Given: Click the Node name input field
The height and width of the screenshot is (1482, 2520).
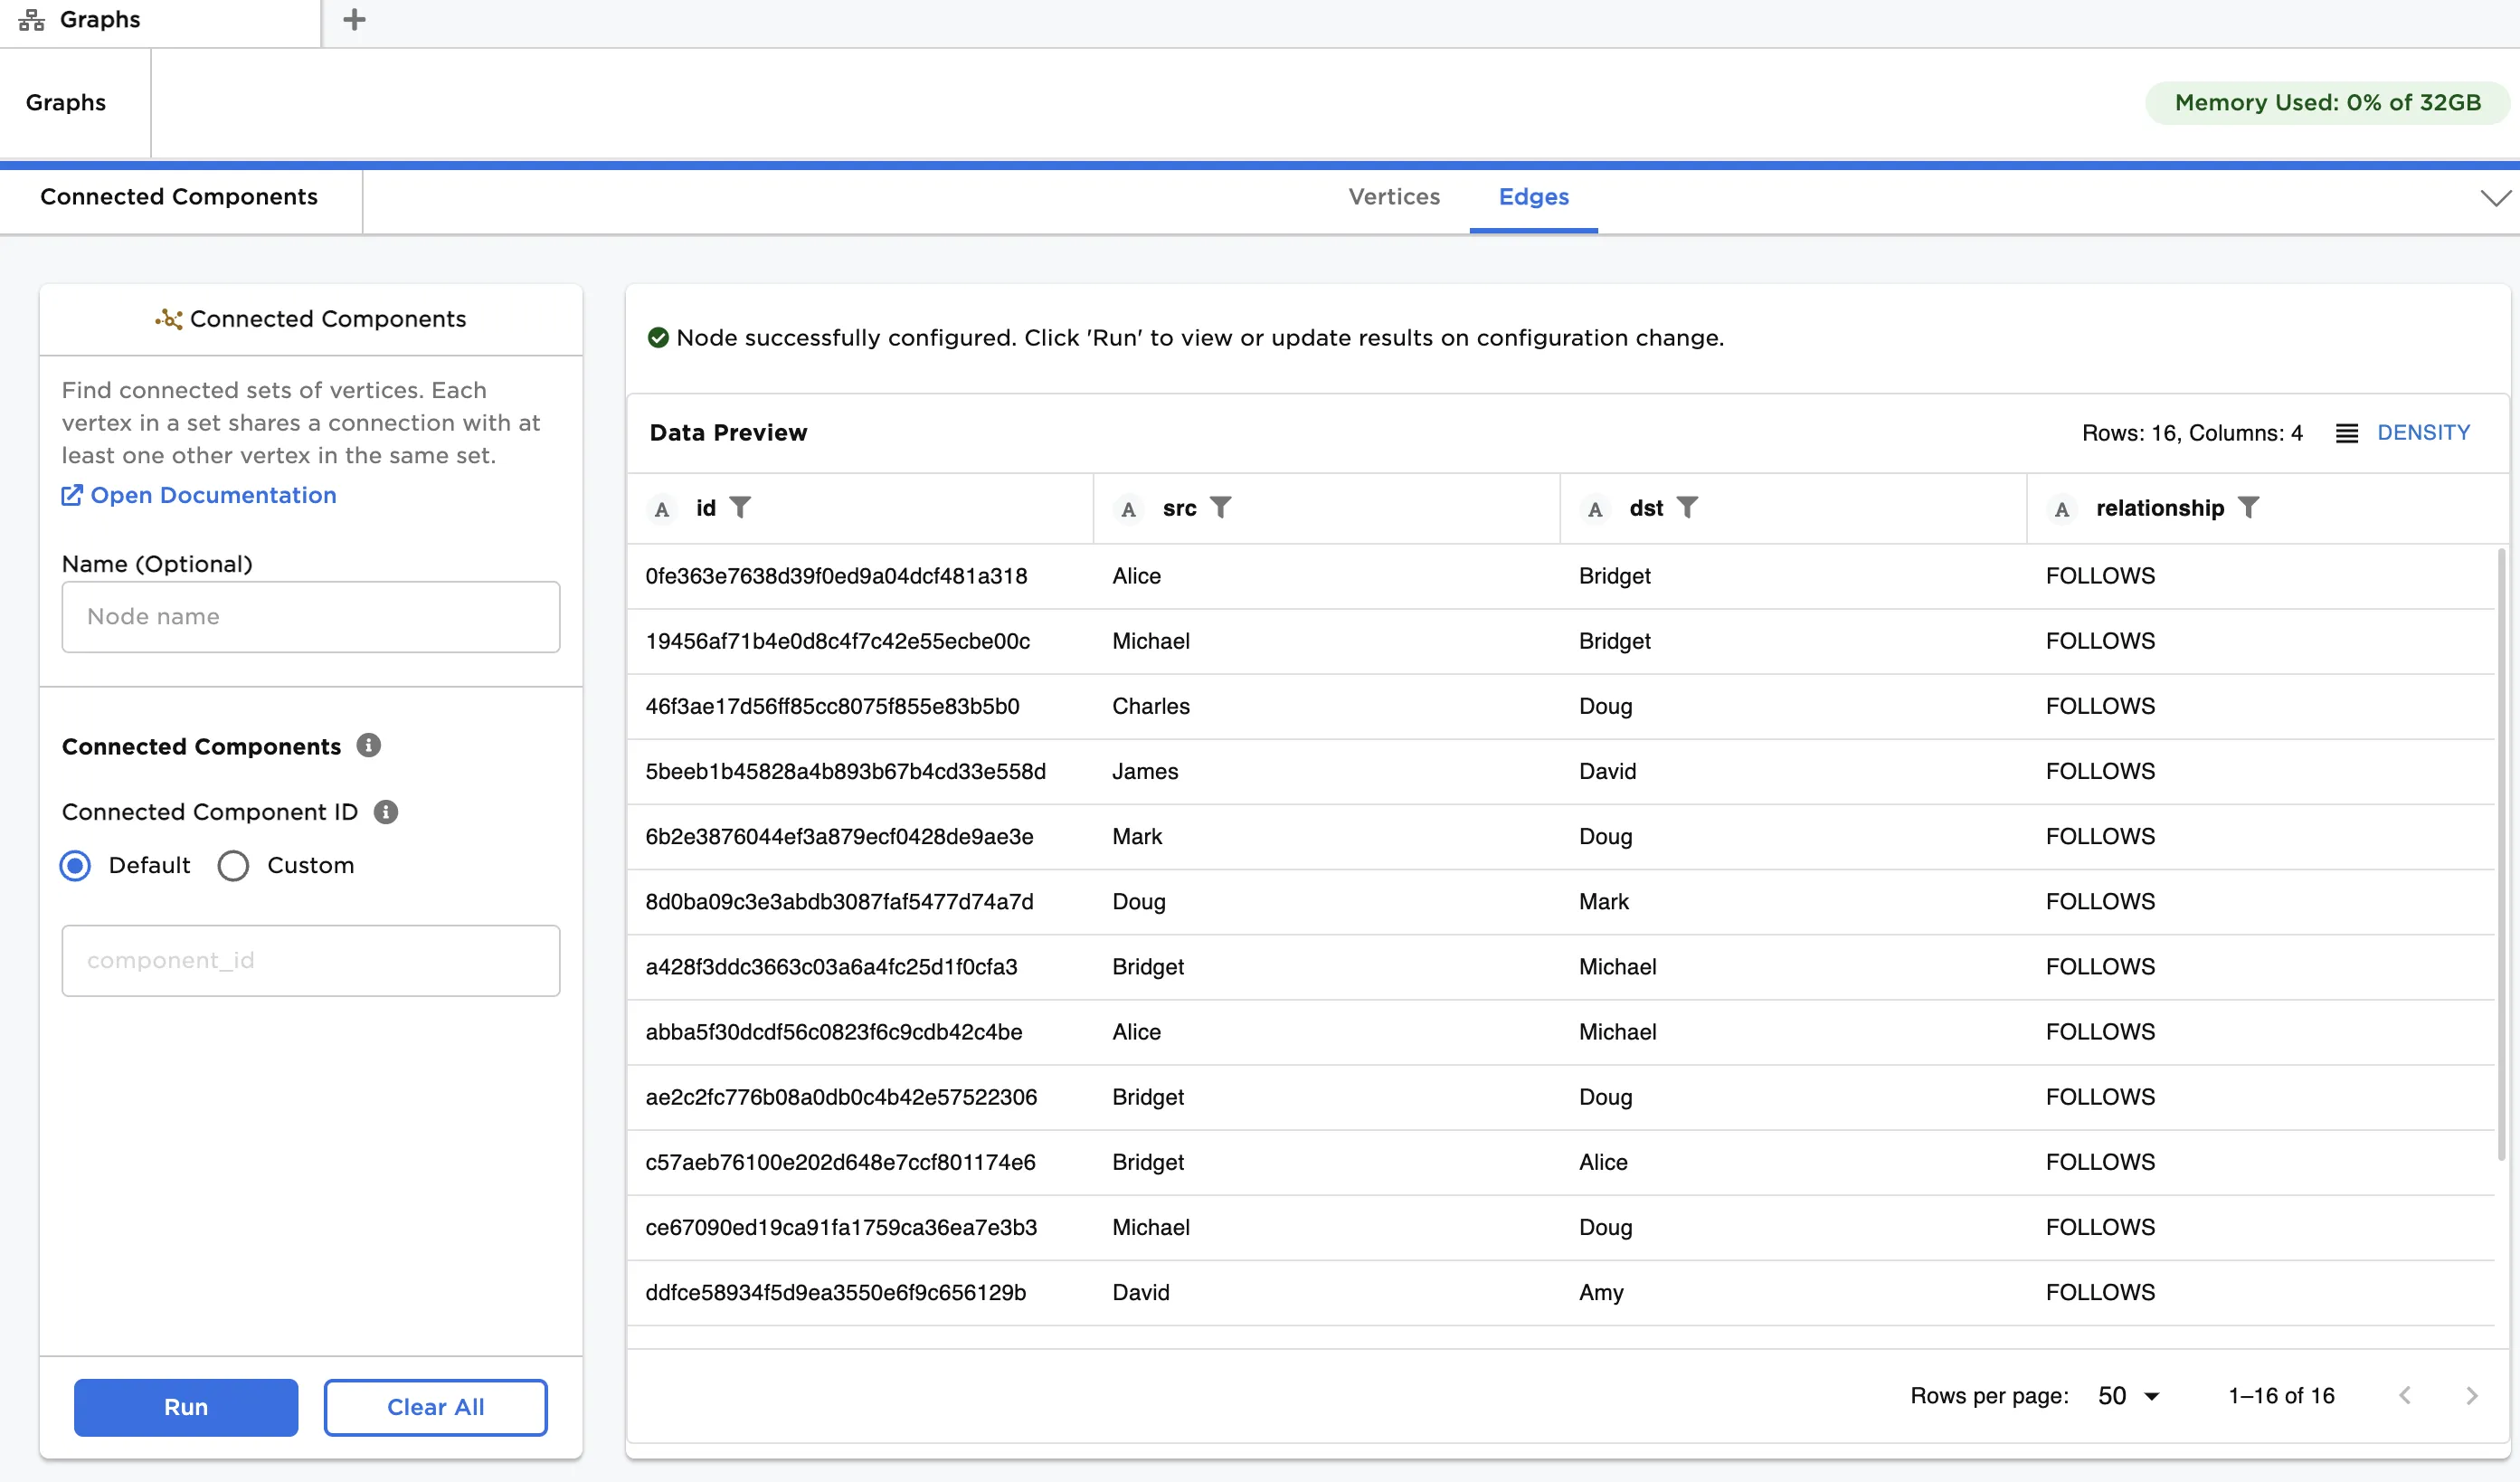Looking at the screenshot, I should pyautogui.click(x=310, y=617).
